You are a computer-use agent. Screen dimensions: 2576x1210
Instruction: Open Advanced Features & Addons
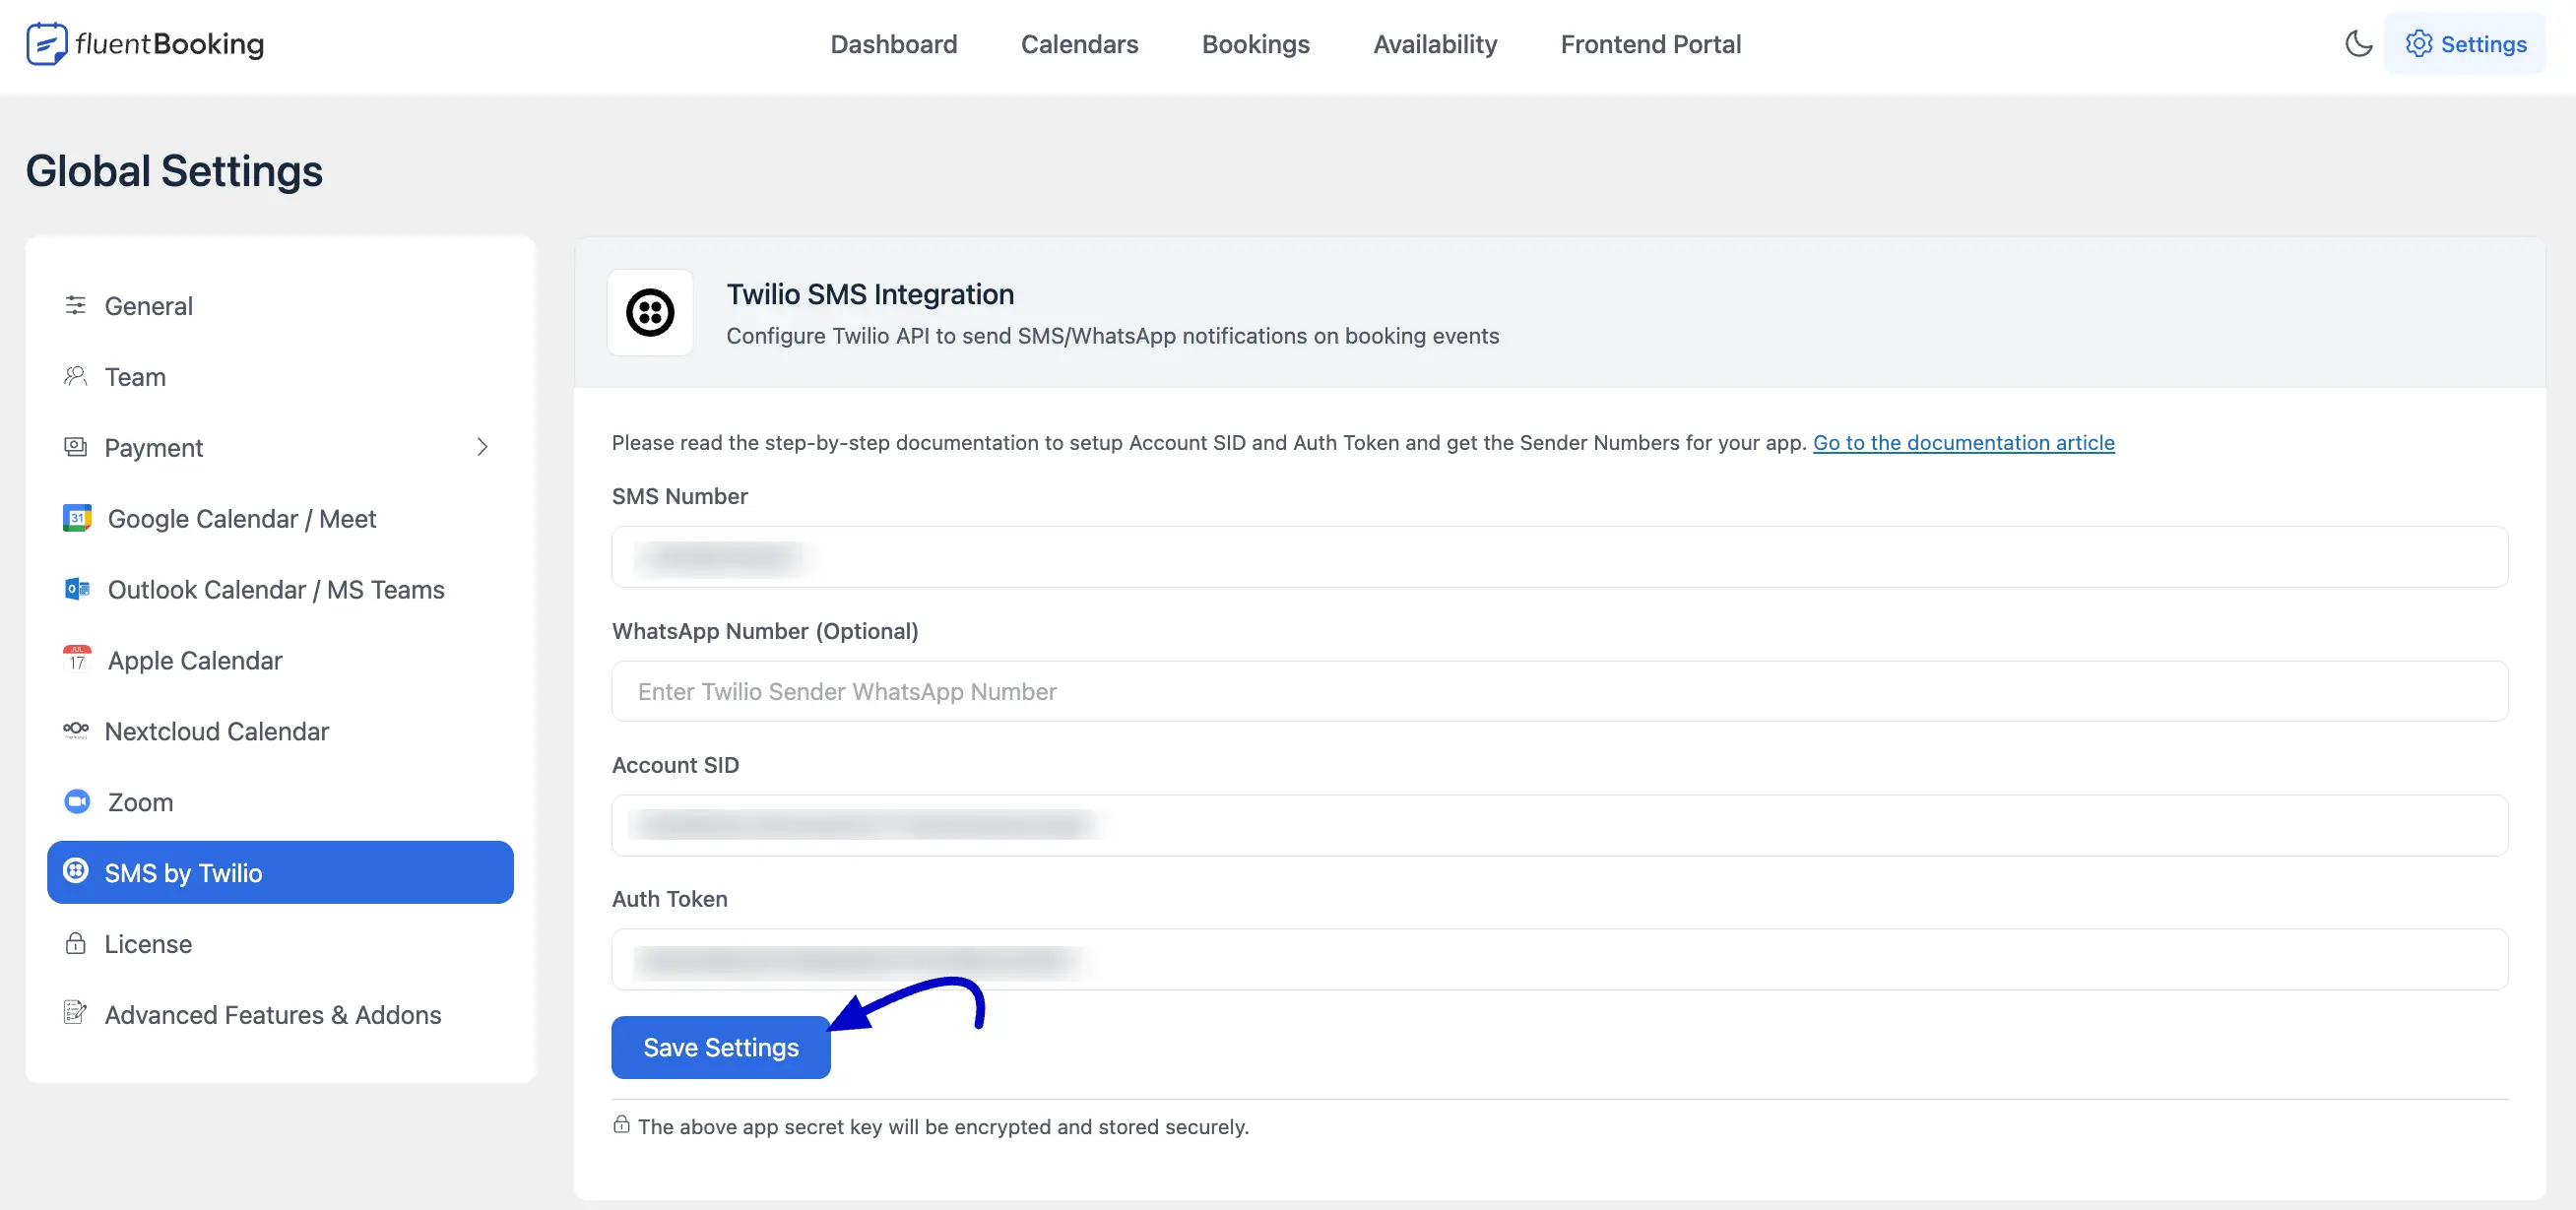[280, 1015]
